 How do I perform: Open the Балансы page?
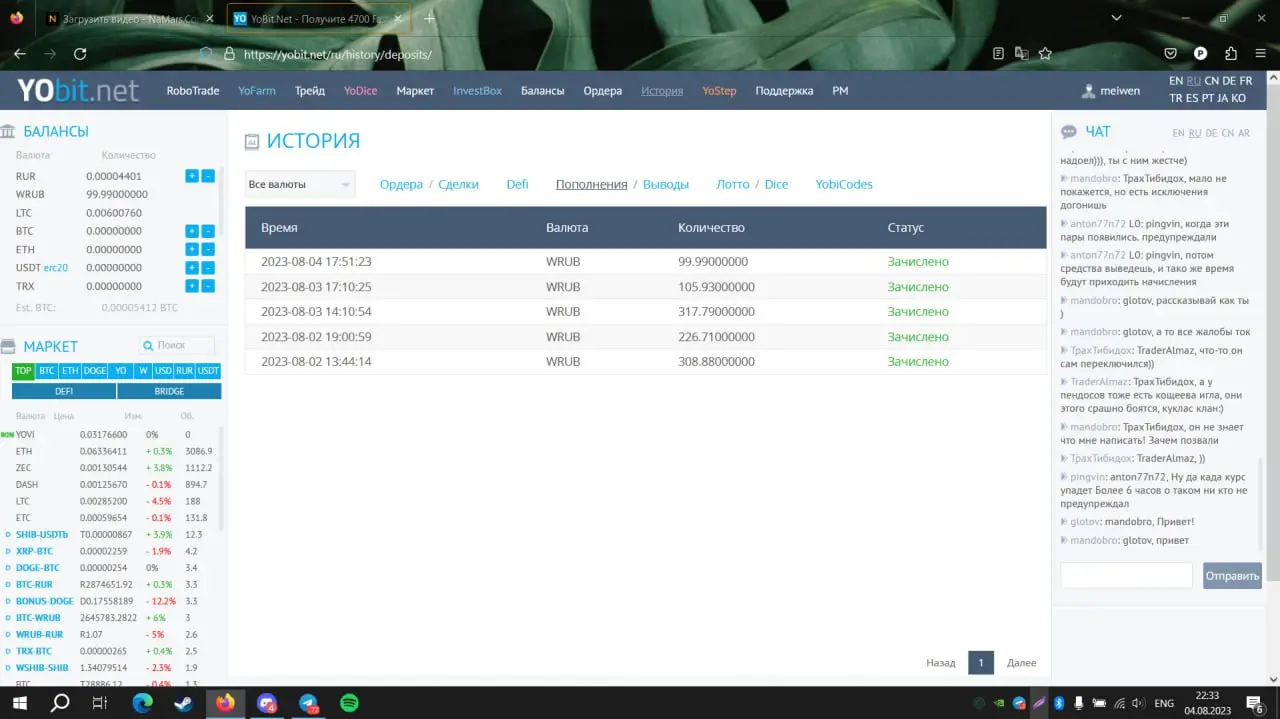543,91
